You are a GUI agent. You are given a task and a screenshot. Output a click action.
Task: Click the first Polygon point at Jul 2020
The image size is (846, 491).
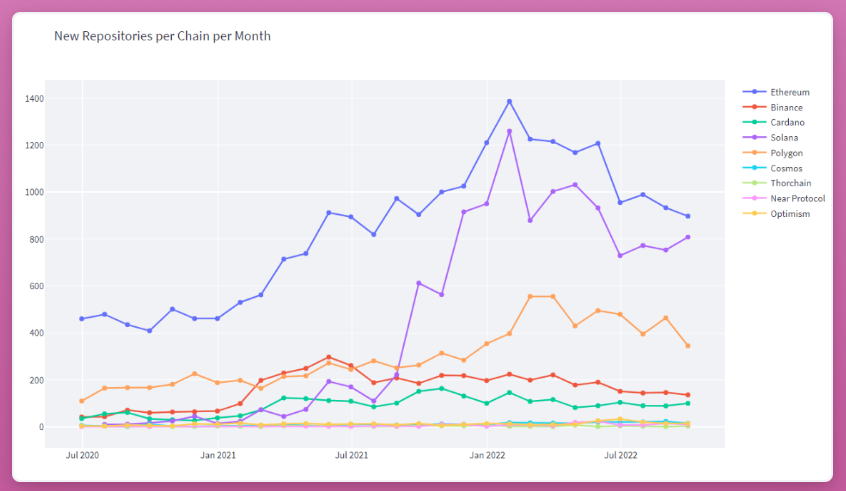82,401
